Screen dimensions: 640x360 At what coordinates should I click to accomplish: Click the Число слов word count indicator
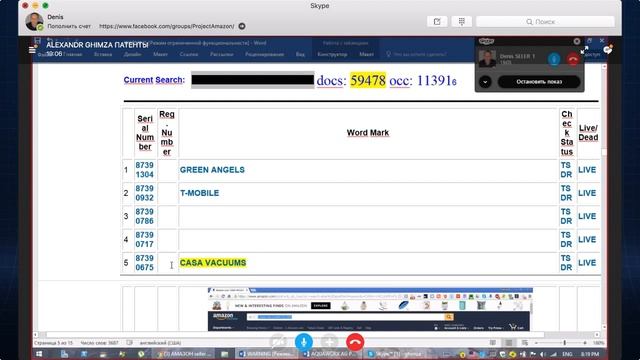(99, 343)
